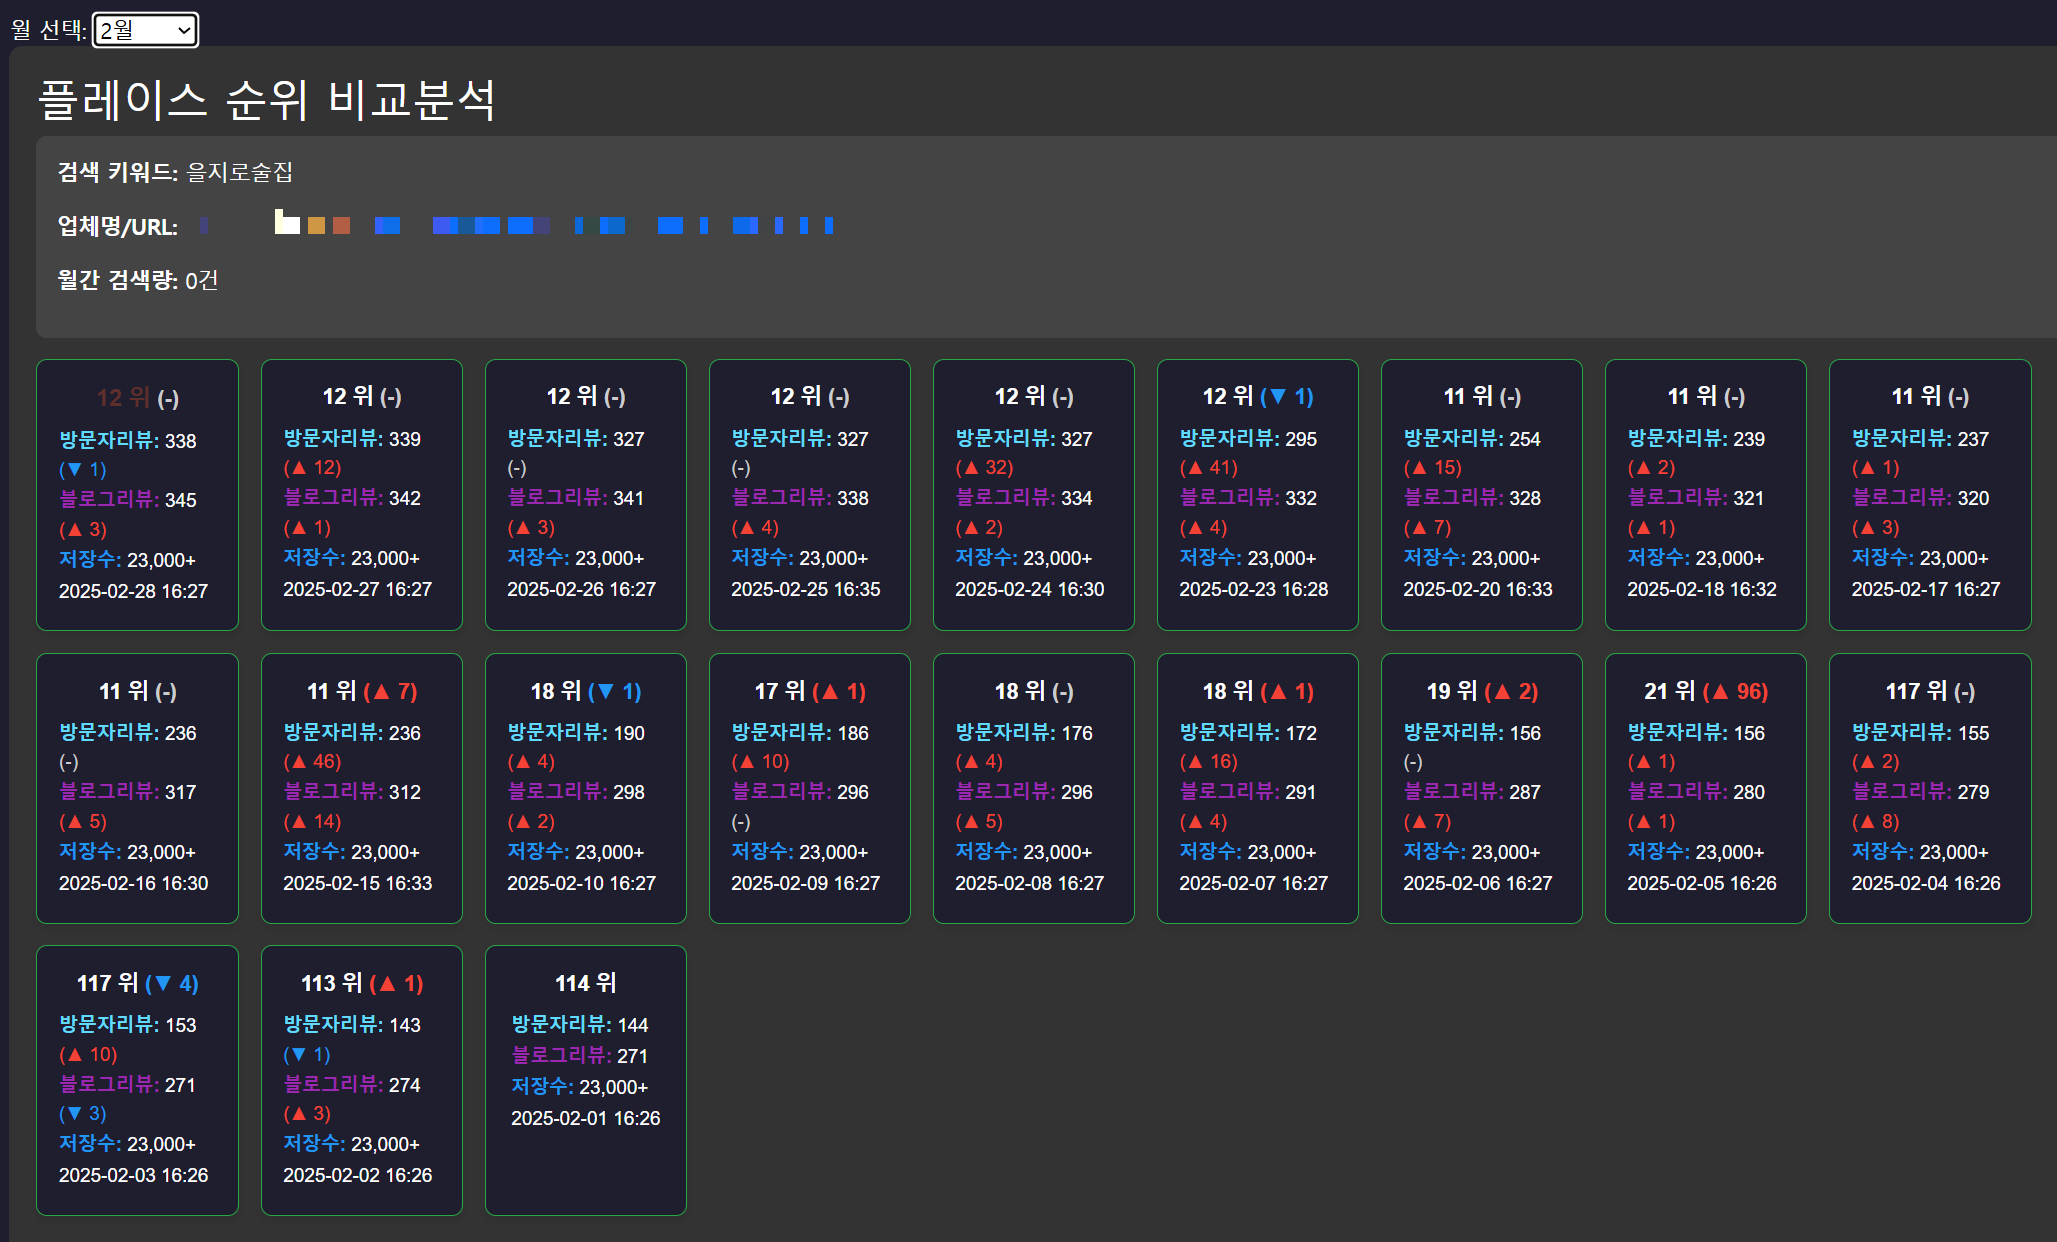
Task: Click 블로그리뷰 312 in the Feb 15 card
Action: [x=352, y=791]
